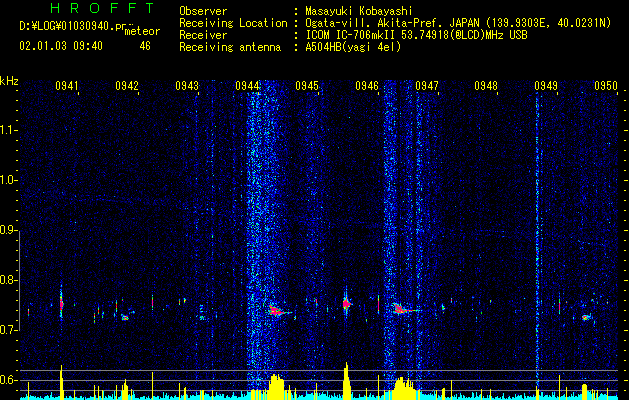The image size is (629, 400).
Task: Click the observer name Masayuki Kobayashi
Action: [359, 11]
